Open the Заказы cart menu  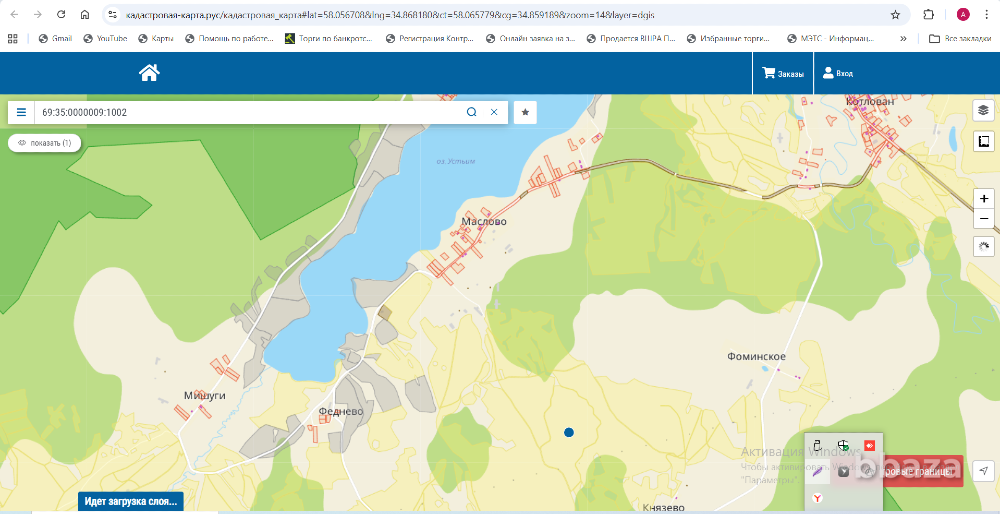(x=782, y=73)
